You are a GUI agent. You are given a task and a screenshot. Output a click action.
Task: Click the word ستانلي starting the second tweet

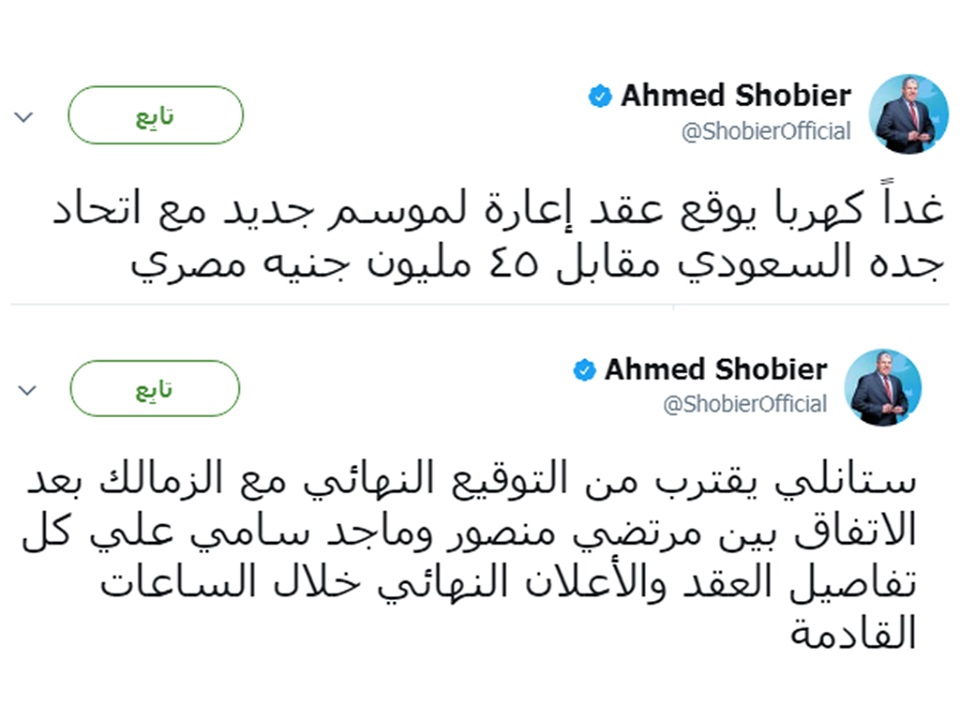click(x=846, y=484)
